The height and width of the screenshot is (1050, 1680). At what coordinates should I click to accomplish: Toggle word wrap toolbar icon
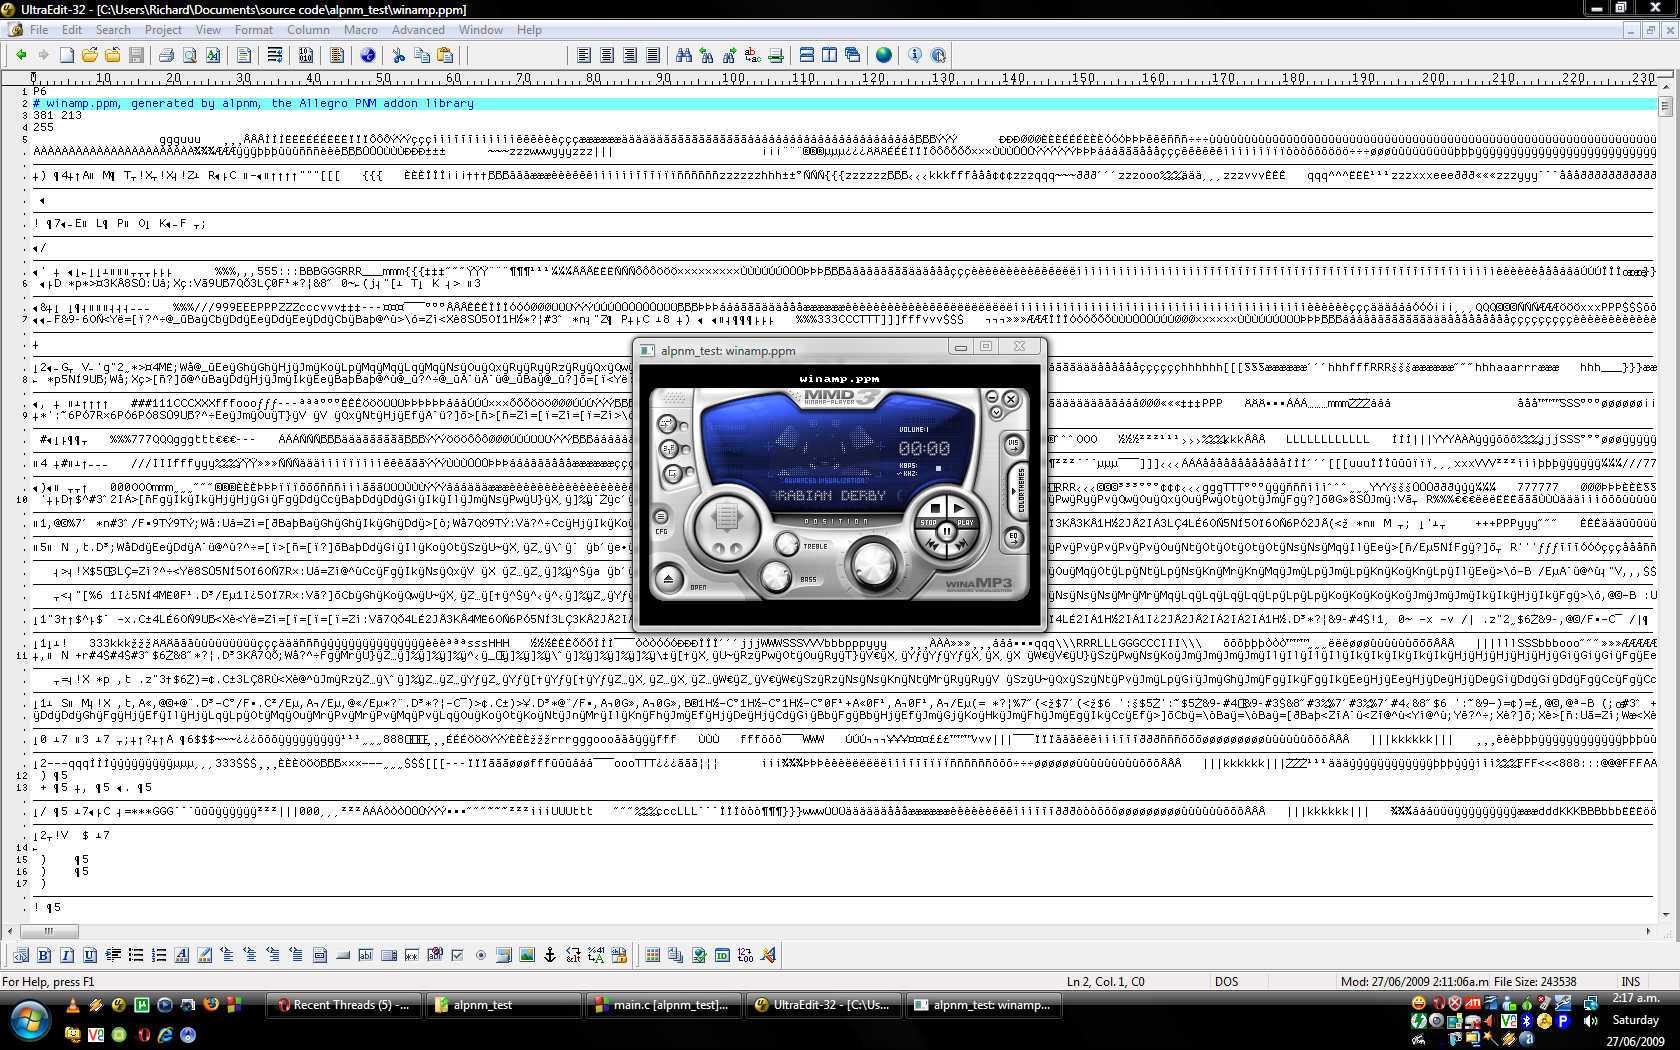tap(274, 55)
